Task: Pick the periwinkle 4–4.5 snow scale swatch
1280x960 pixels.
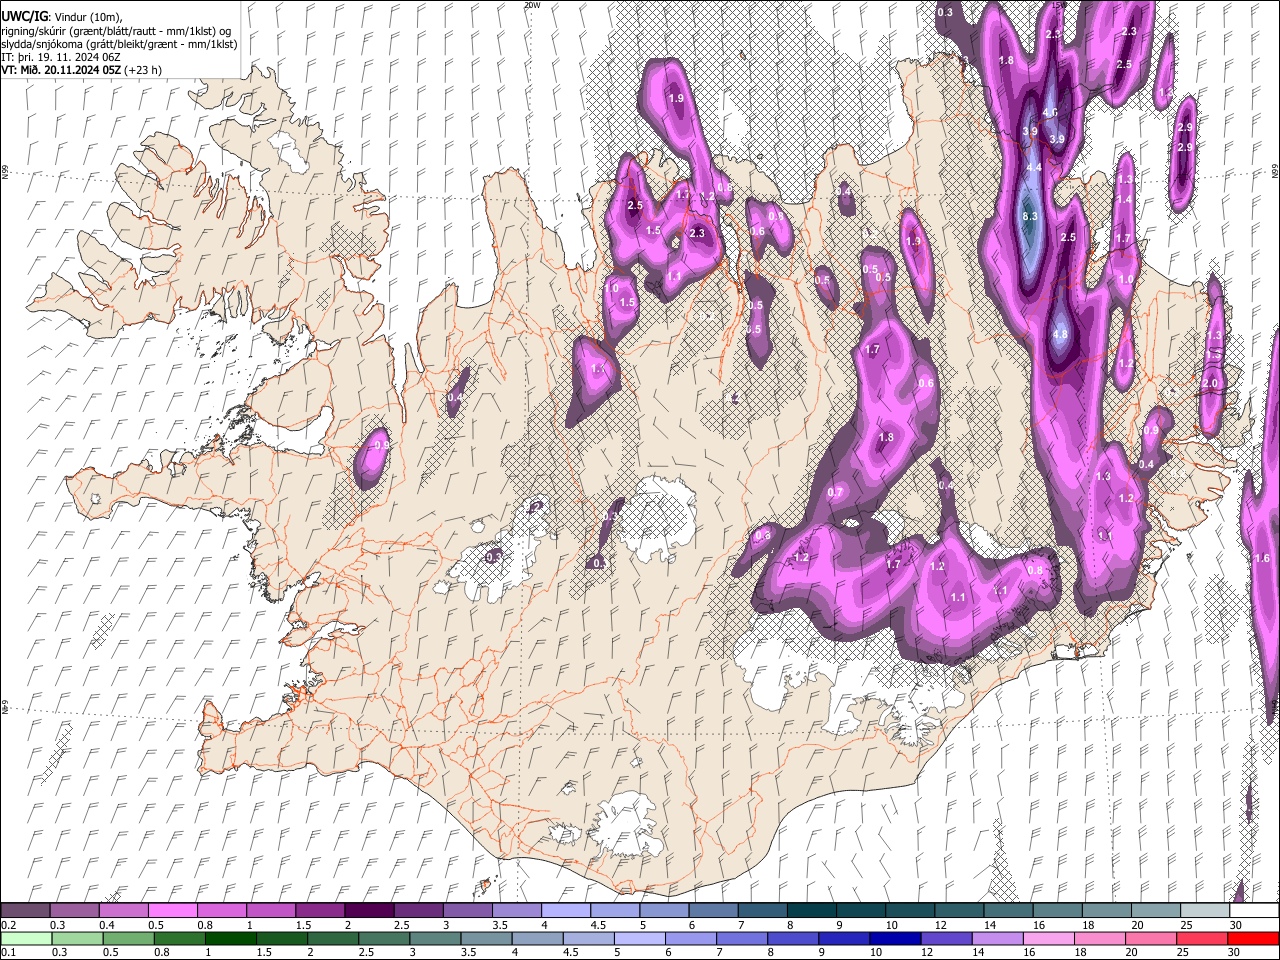Action: coord(566,911)
